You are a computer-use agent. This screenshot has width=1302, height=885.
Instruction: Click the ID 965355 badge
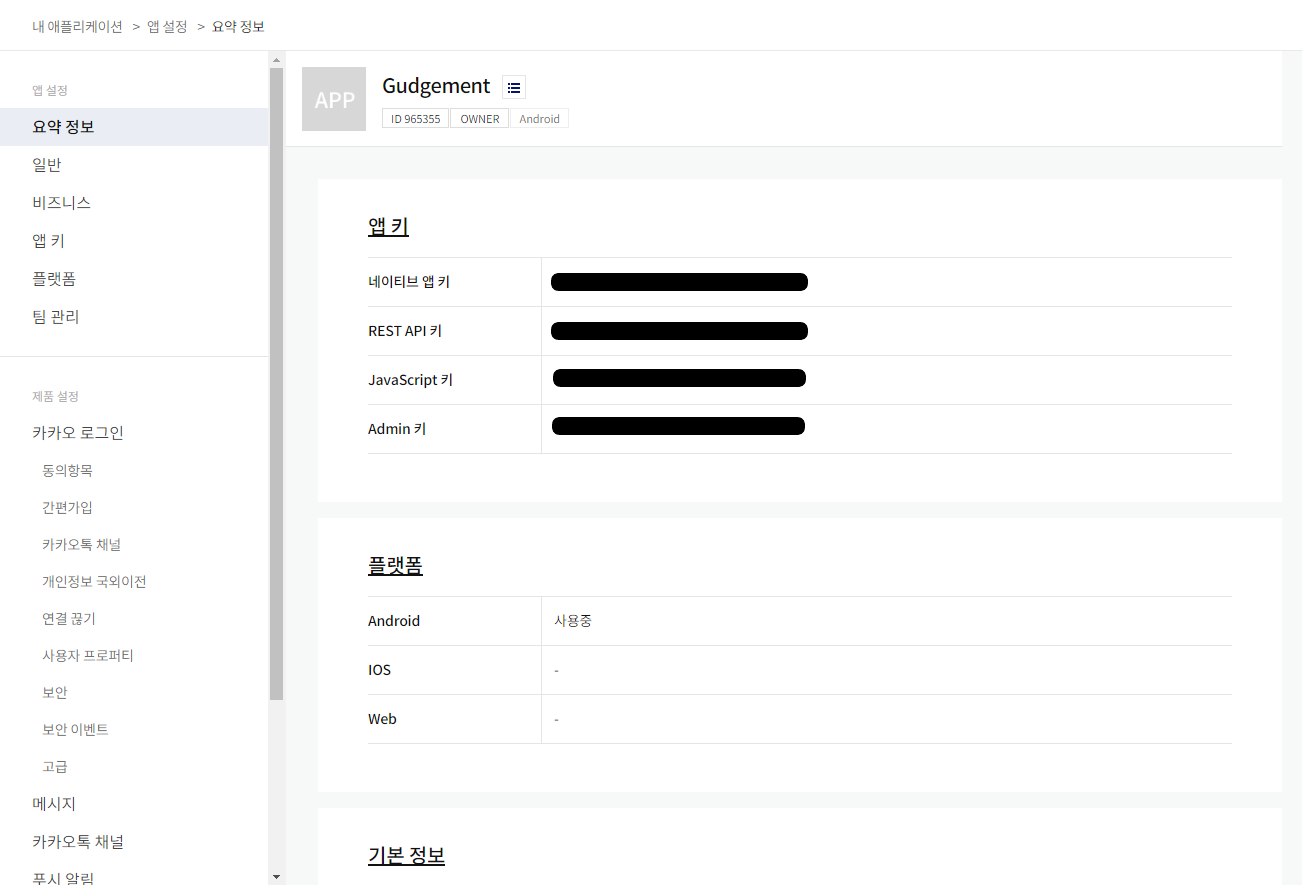tap(415, 119)
